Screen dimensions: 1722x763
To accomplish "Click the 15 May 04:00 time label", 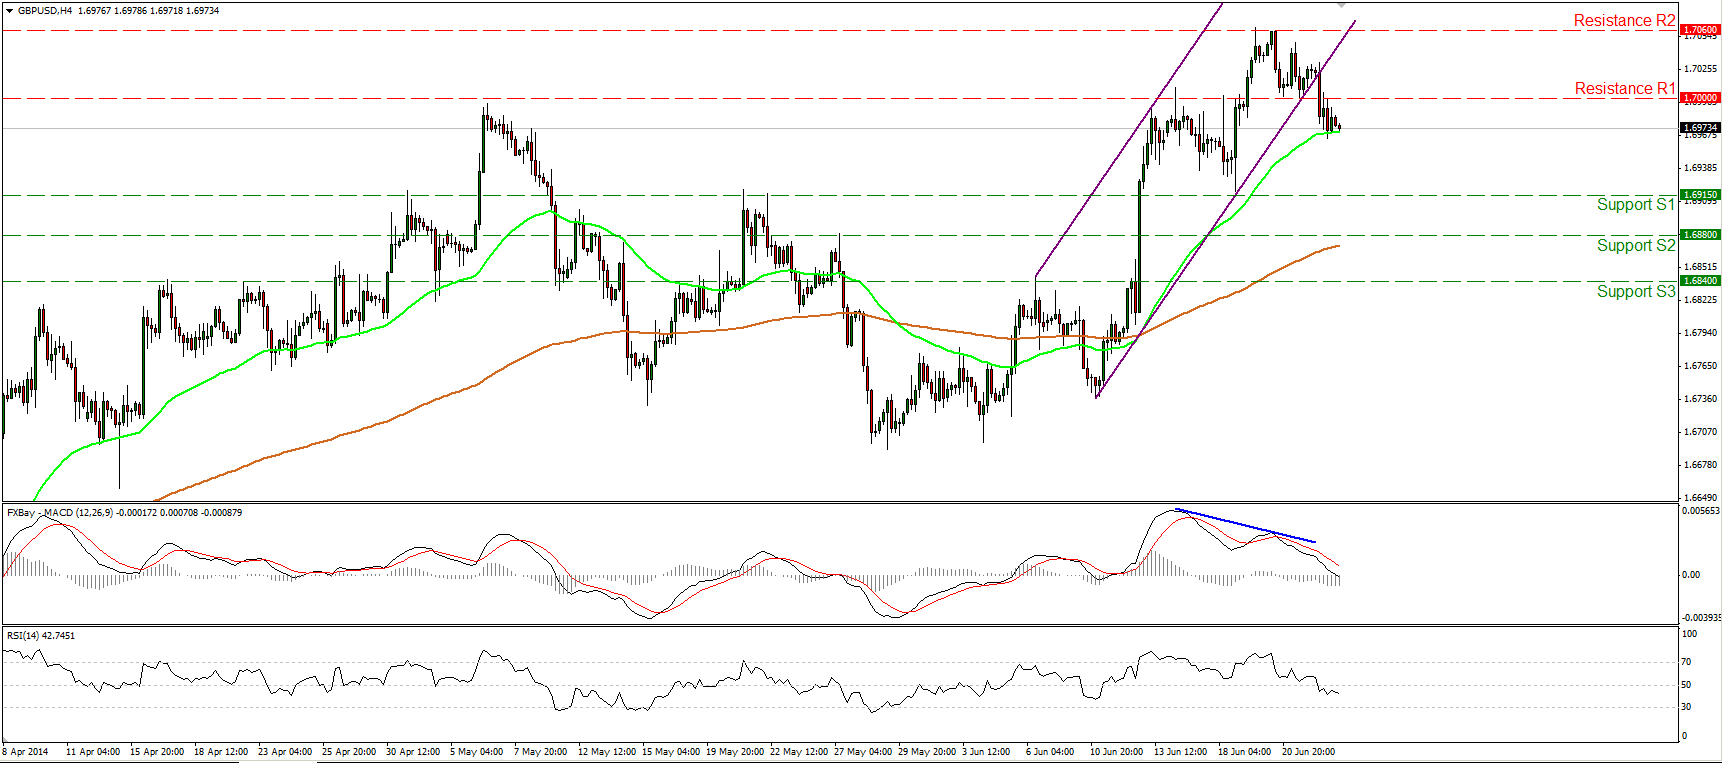I will (671, 752).
